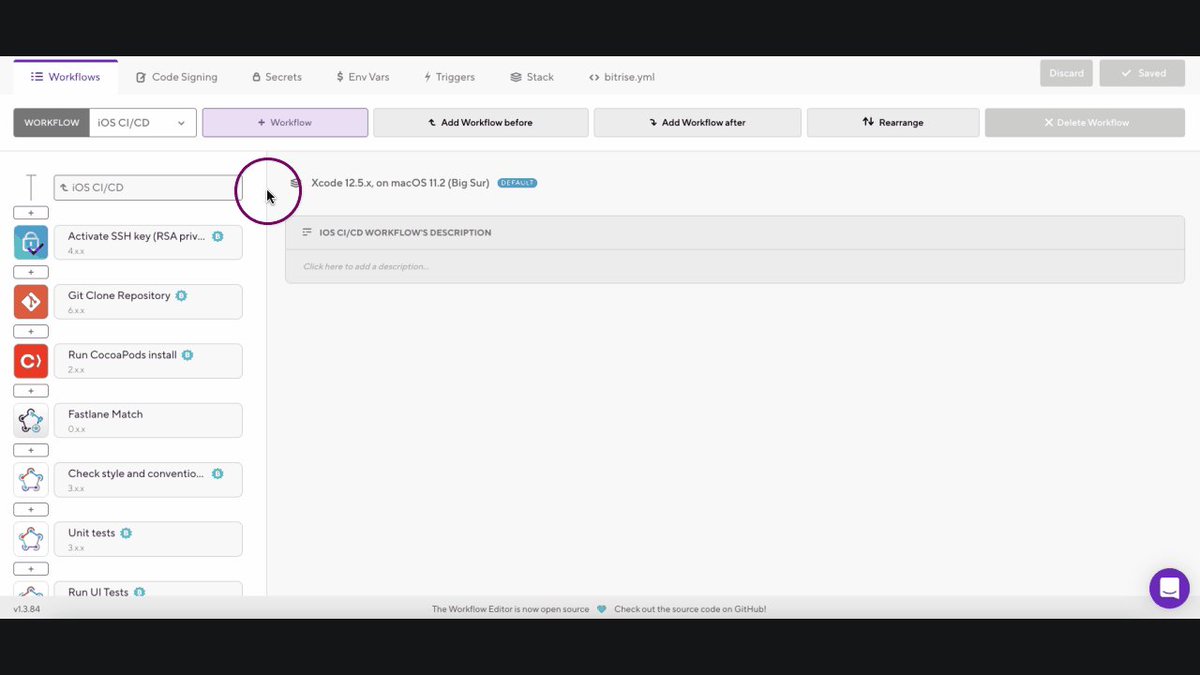Click the verified badge on Git Clone Repository
The width and height of the screenshot is (1200, 675).
(181, 296)
